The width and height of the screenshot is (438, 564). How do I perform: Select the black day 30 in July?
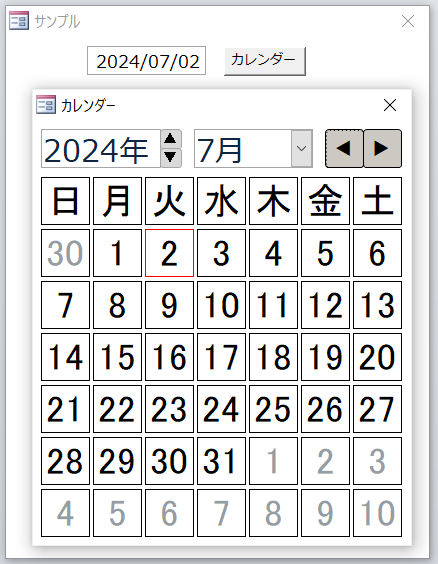[169, 461]
